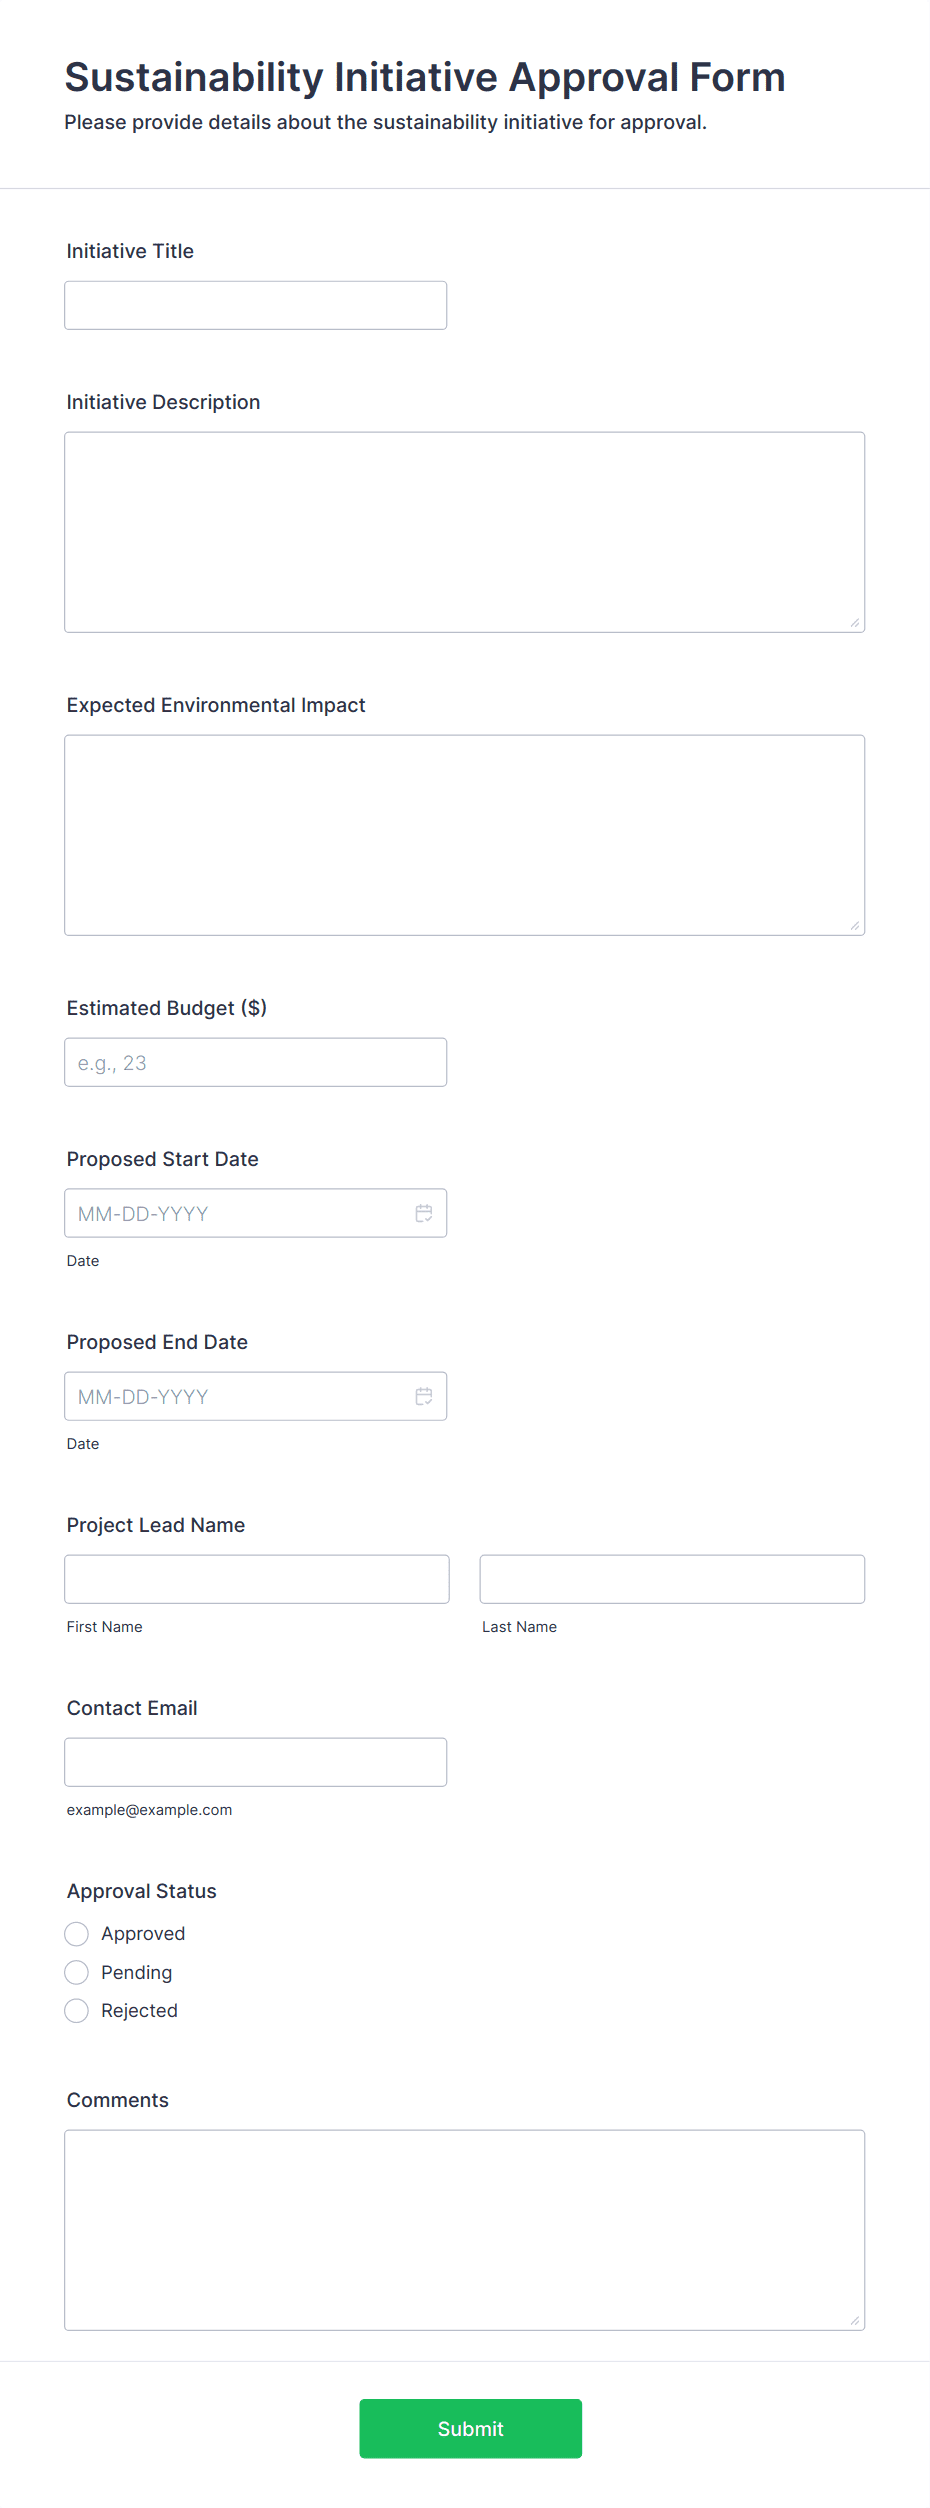Focus the Initiative Title text field
The width and height of the screenshot is (930, 2508).
256,305
